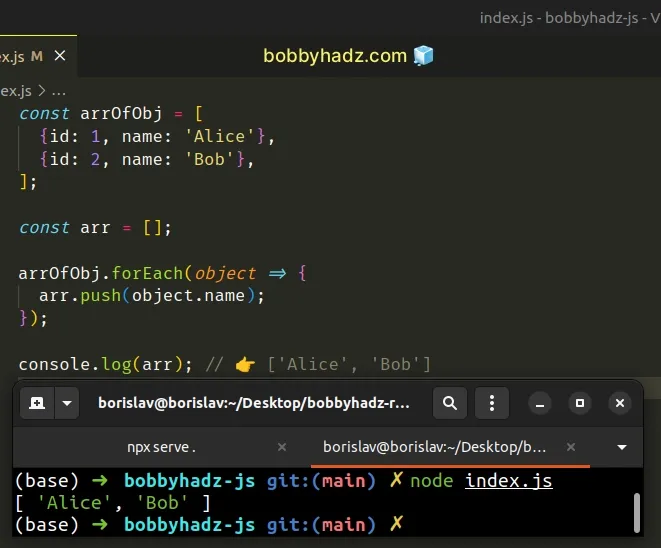Click the const arr = [] line

[95, 228]
